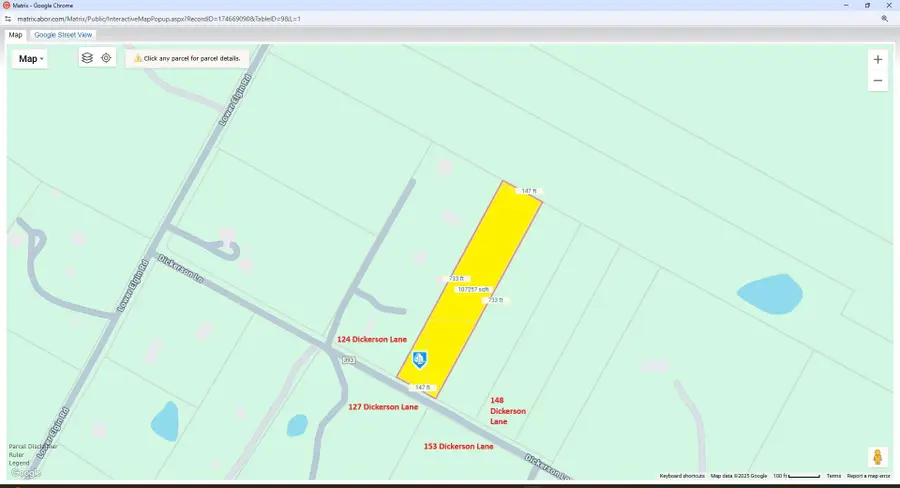Click the Chrome site info icon
This screenshot has width=900, height=488.
[x=9, y=18]
